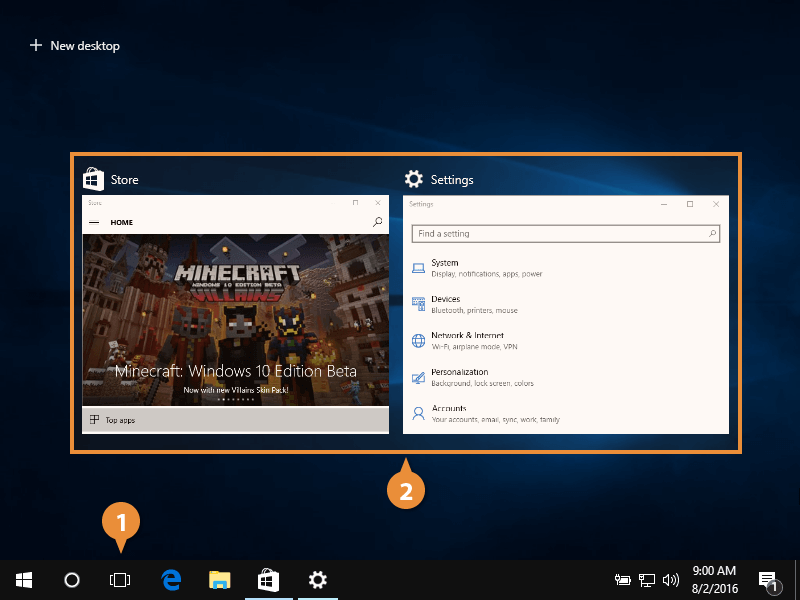
Task: Click the Settings title label above its thumbnail
Action: 452,180
